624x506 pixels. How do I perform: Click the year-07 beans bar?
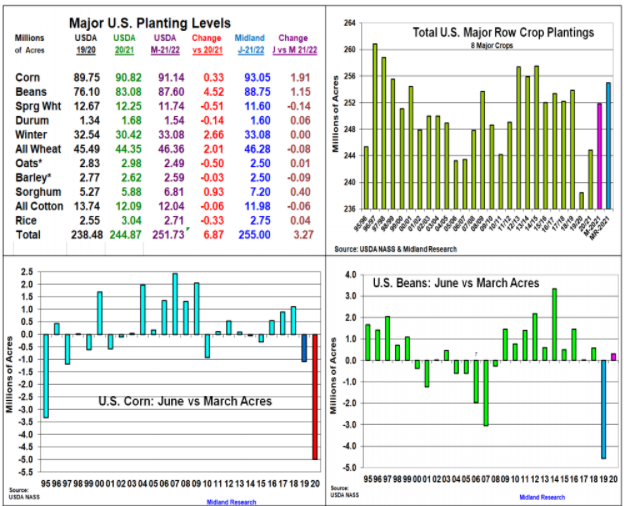[486, 393]
